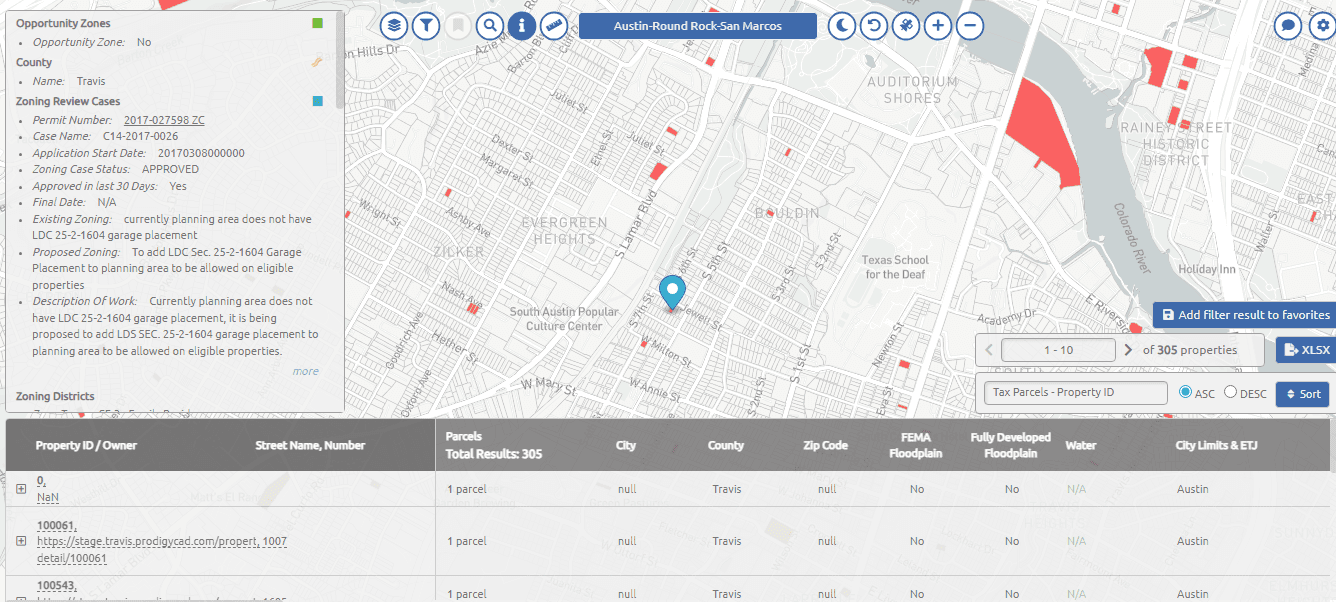1336x602 pixels.
Task: Click the Holiday Inn map label
Action: pyautogui.click(x=1206, y=269)
